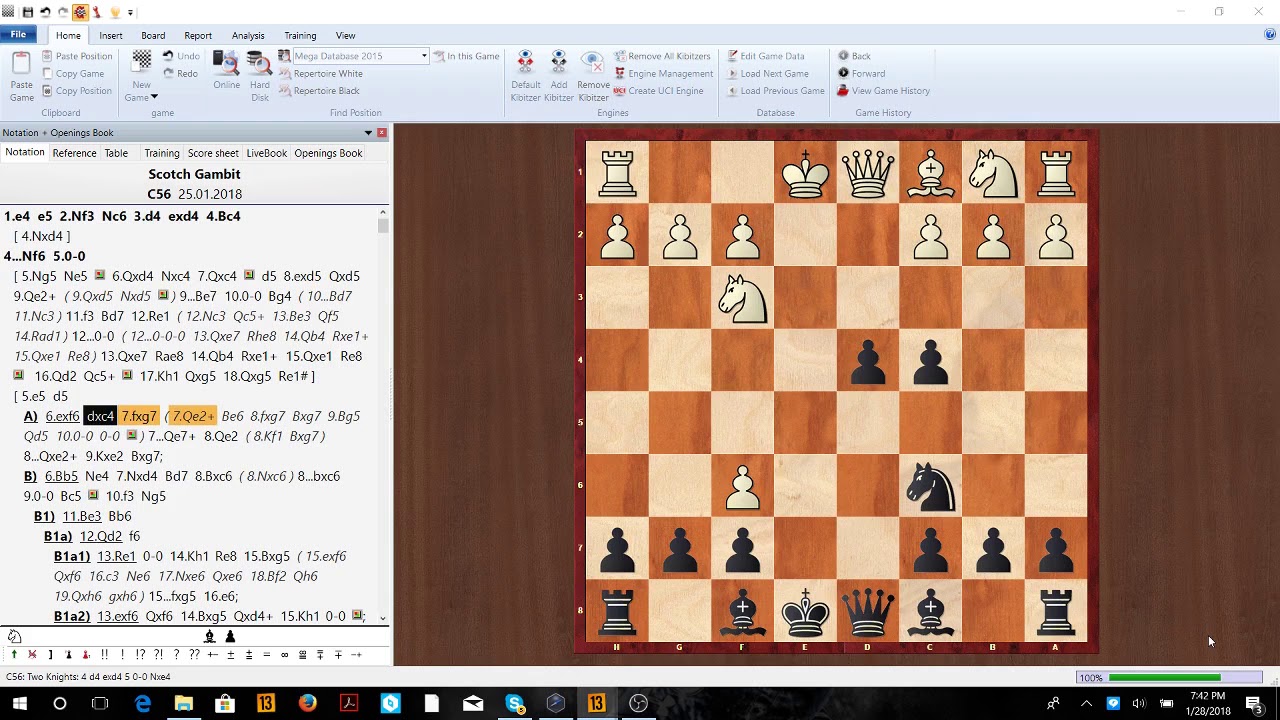
Task: Select variation move 7.Qe2+ in notation
Action: (192, 416)
